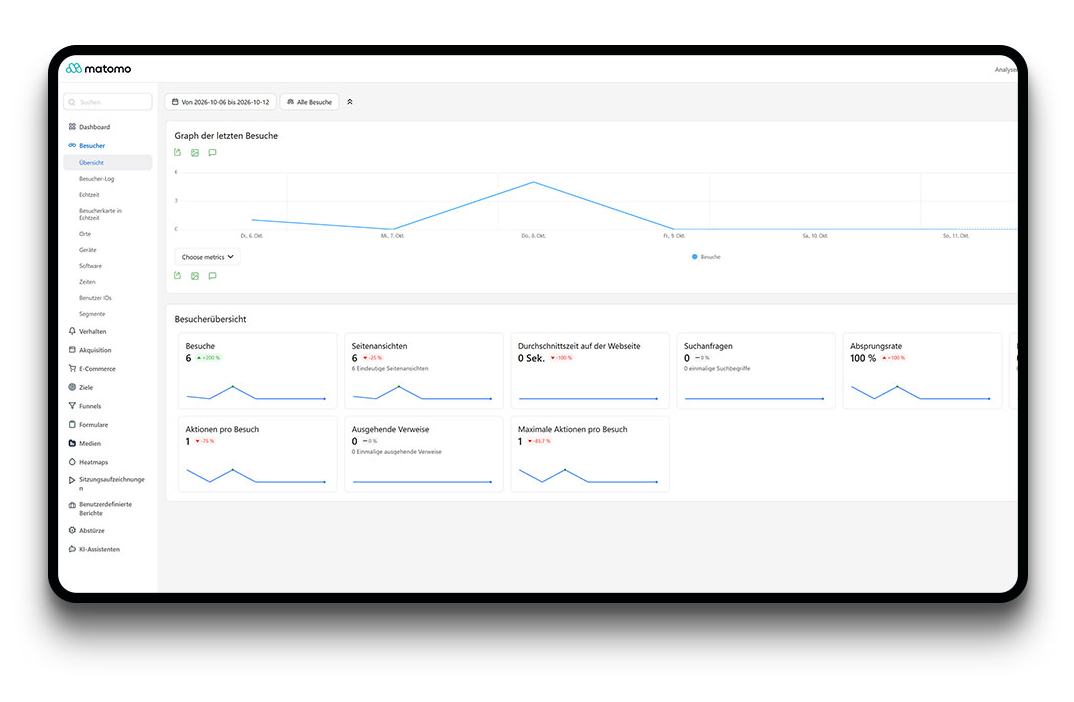Click Maximale Aktionen pro Besuch card
This screenshot has width=1074, height=702.
[590, 454]
